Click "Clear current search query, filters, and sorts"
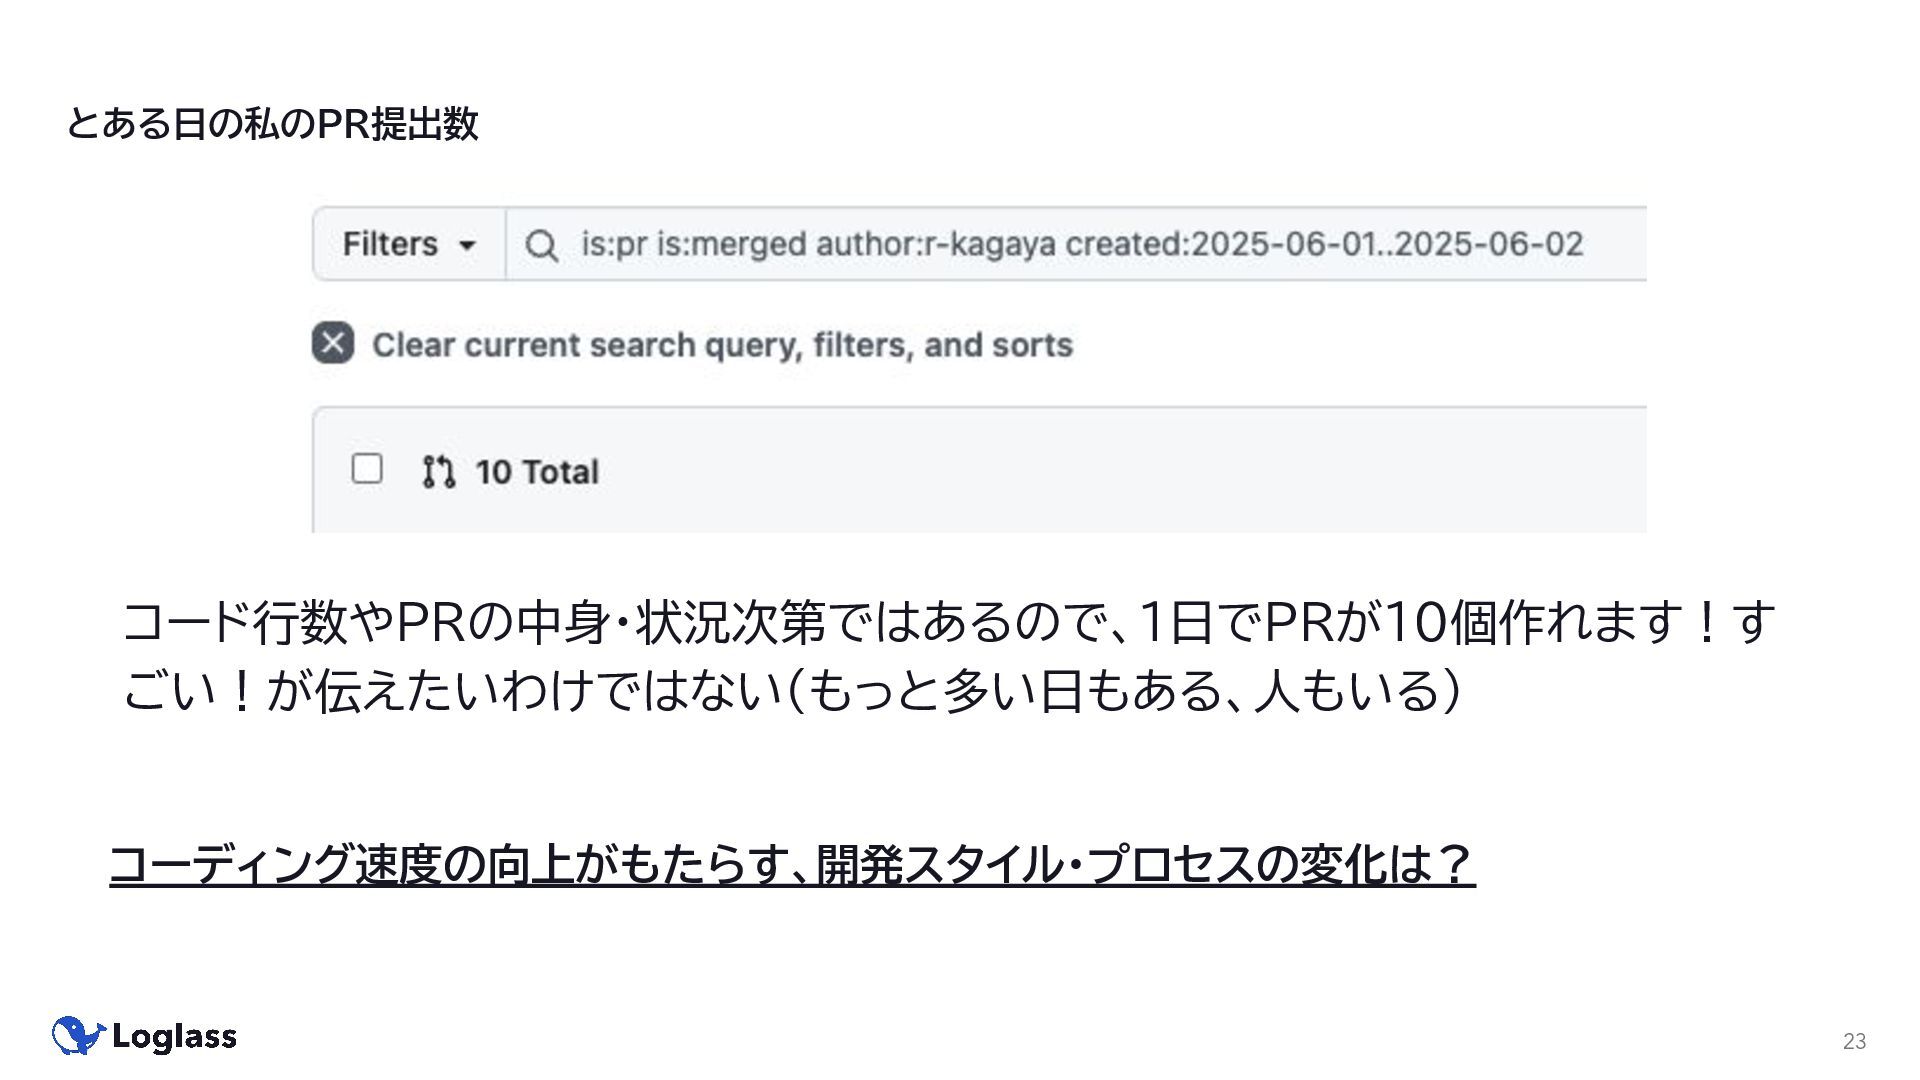 coord(722,345)
